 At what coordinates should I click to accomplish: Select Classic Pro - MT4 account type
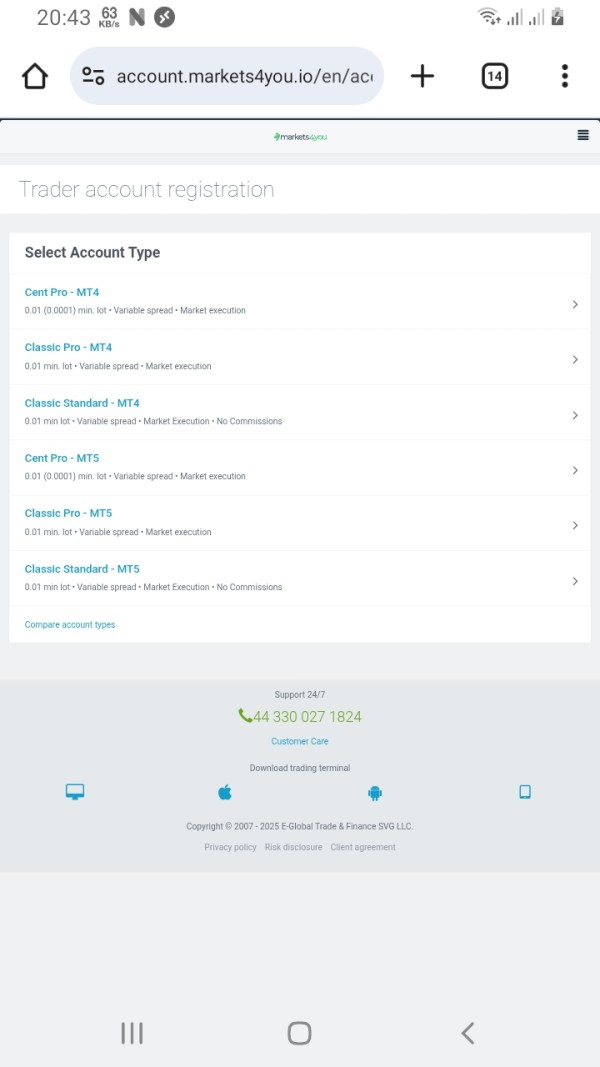[x=299, y=357]
